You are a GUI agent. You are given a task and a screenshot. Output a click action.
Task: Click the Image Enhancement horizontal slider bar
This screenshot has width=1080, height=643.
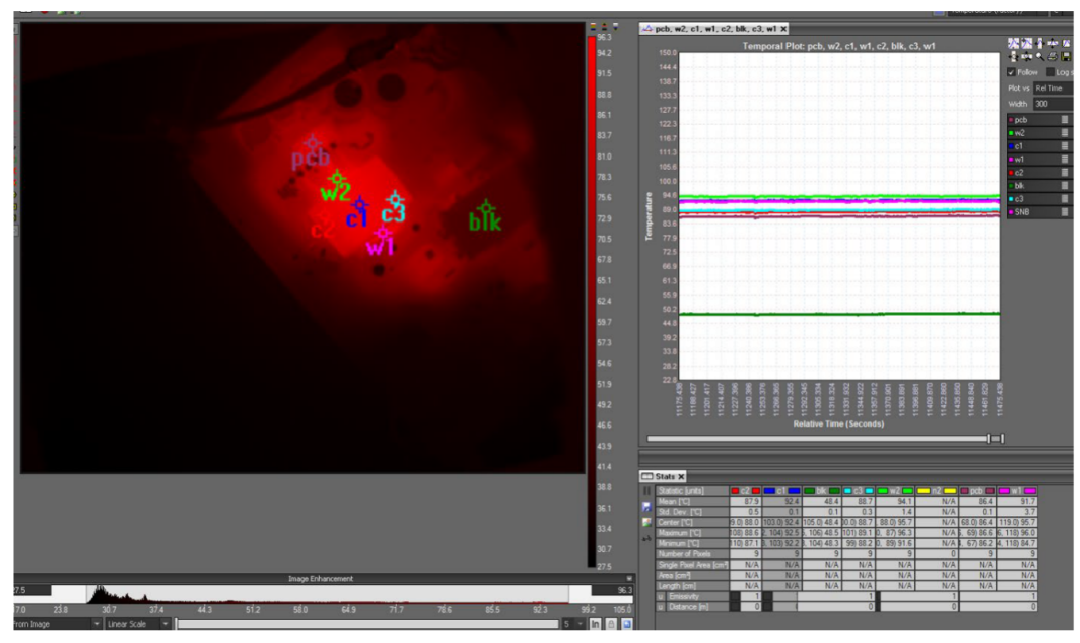coord(367,624)
